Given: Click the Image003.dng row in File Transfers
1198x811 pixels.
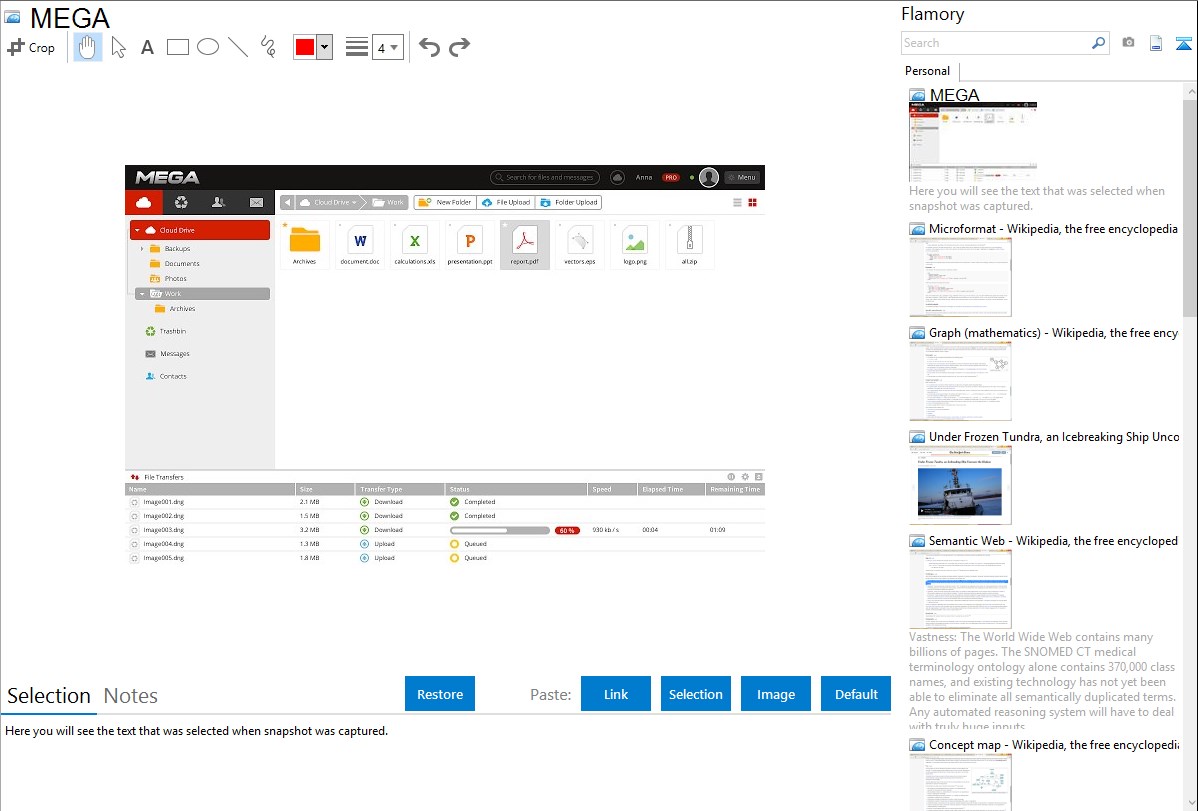Looking at the screenshot, I should point(445,530).
